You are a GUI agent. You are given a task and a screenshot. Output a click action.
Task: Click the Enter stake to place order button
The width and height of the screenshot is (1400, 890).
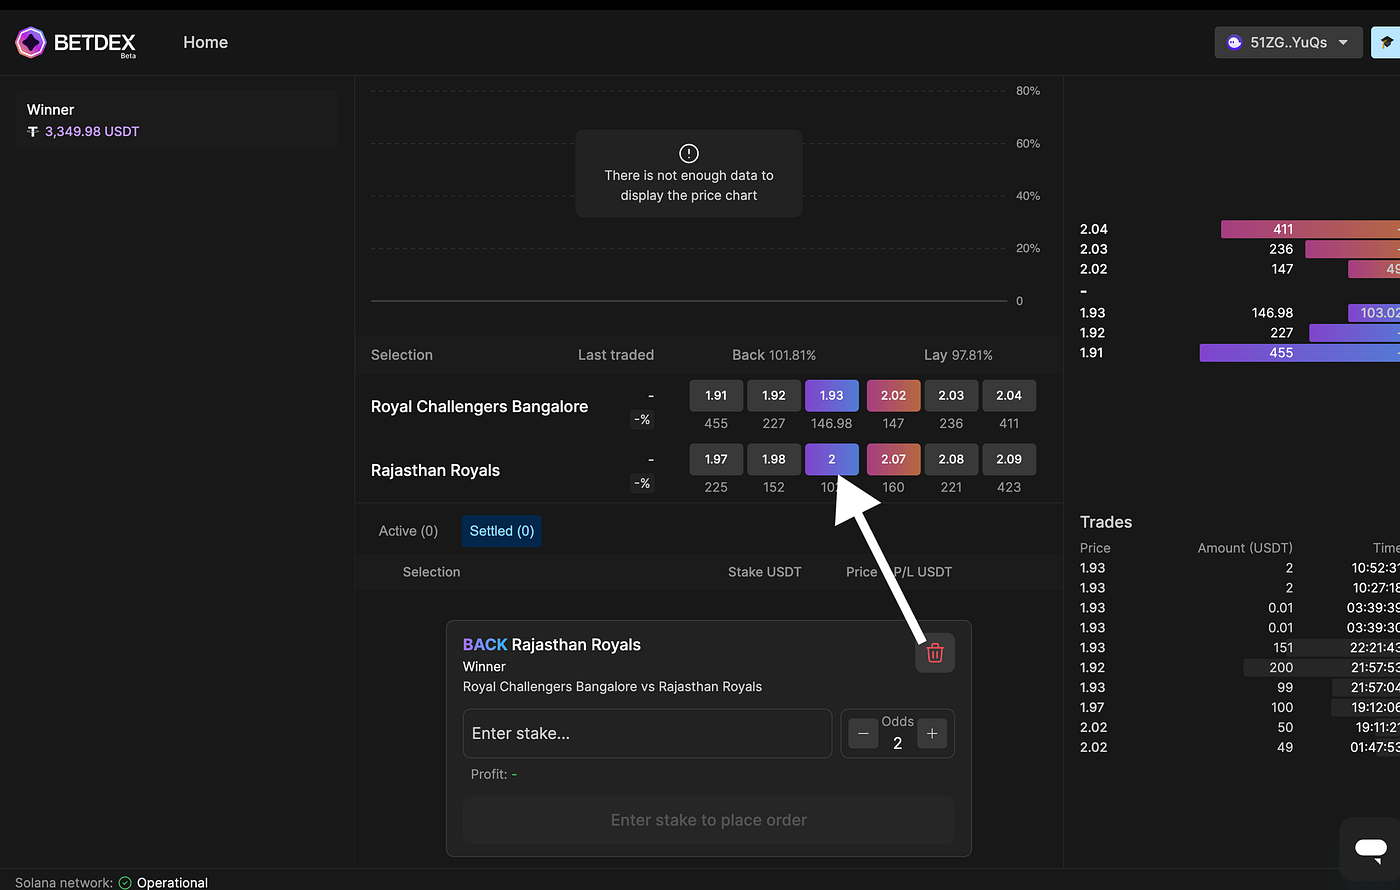(708, 819)
